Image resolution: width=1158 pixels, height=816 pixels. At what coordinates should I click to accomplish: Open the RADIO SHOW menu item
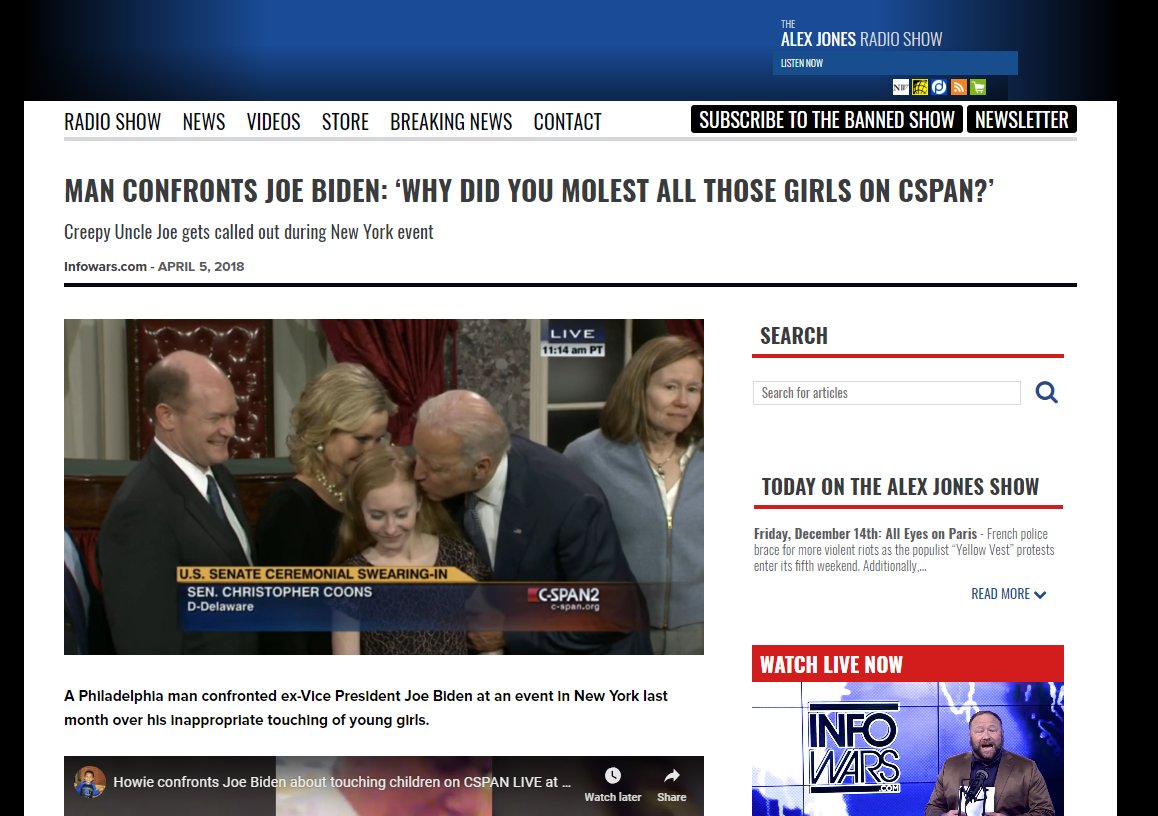click(x=112, y=122)
